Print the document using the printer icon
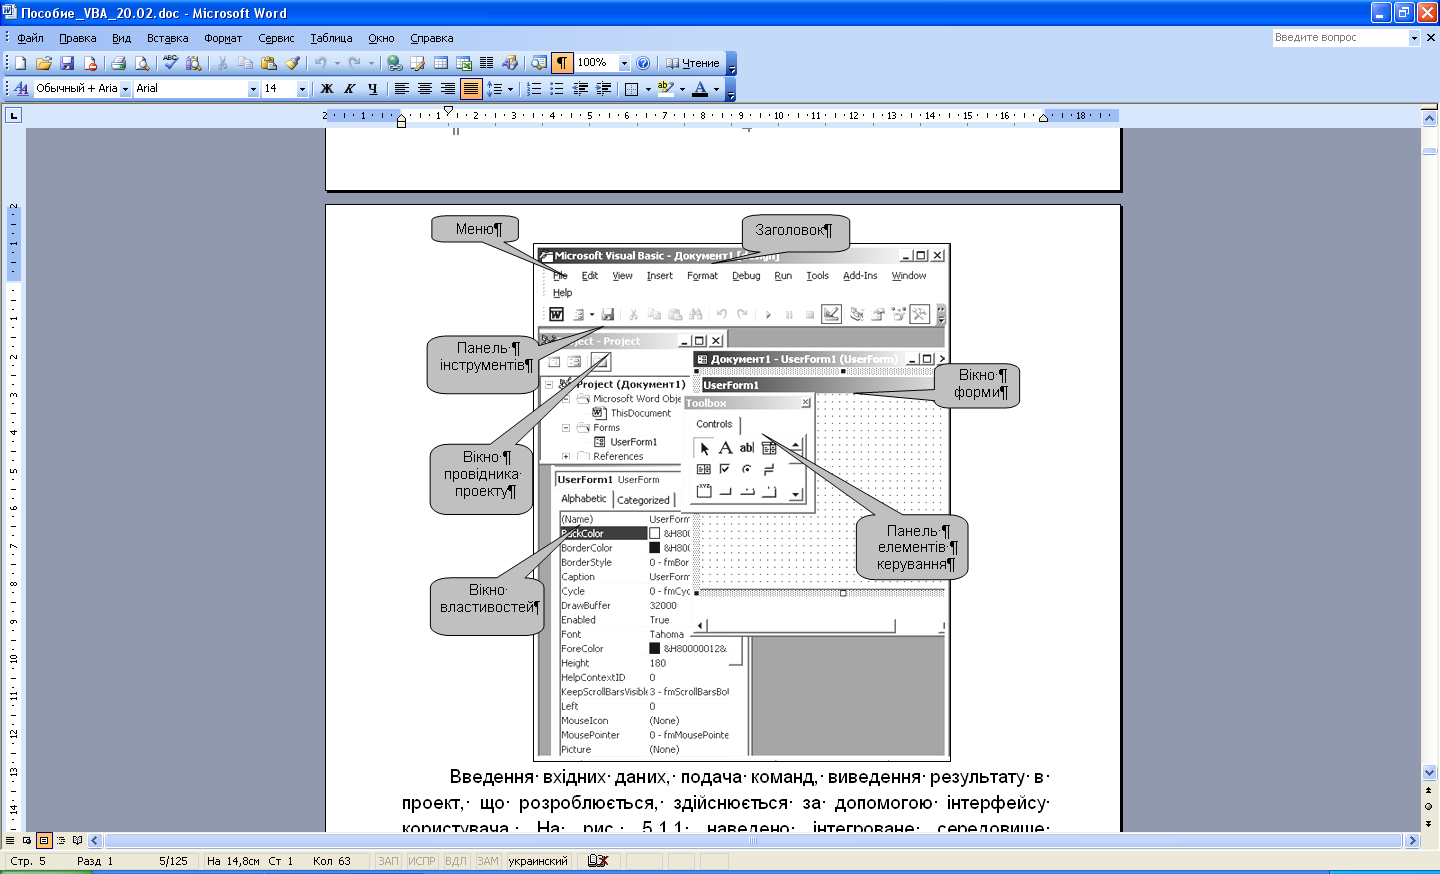This screenshot has width=1440, height=874. [x=118, y=63]
